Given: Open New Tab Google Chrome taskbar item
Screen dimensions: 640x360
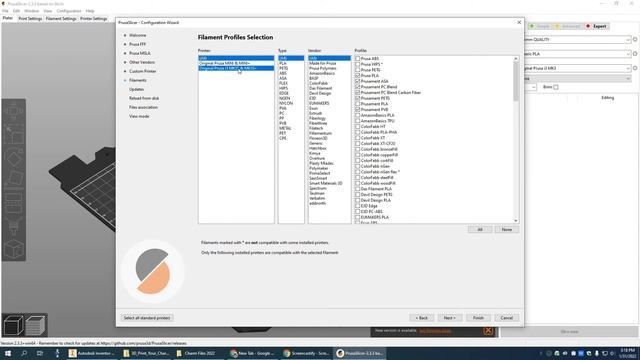Looking at the screenshot, I should click(253, 353).
